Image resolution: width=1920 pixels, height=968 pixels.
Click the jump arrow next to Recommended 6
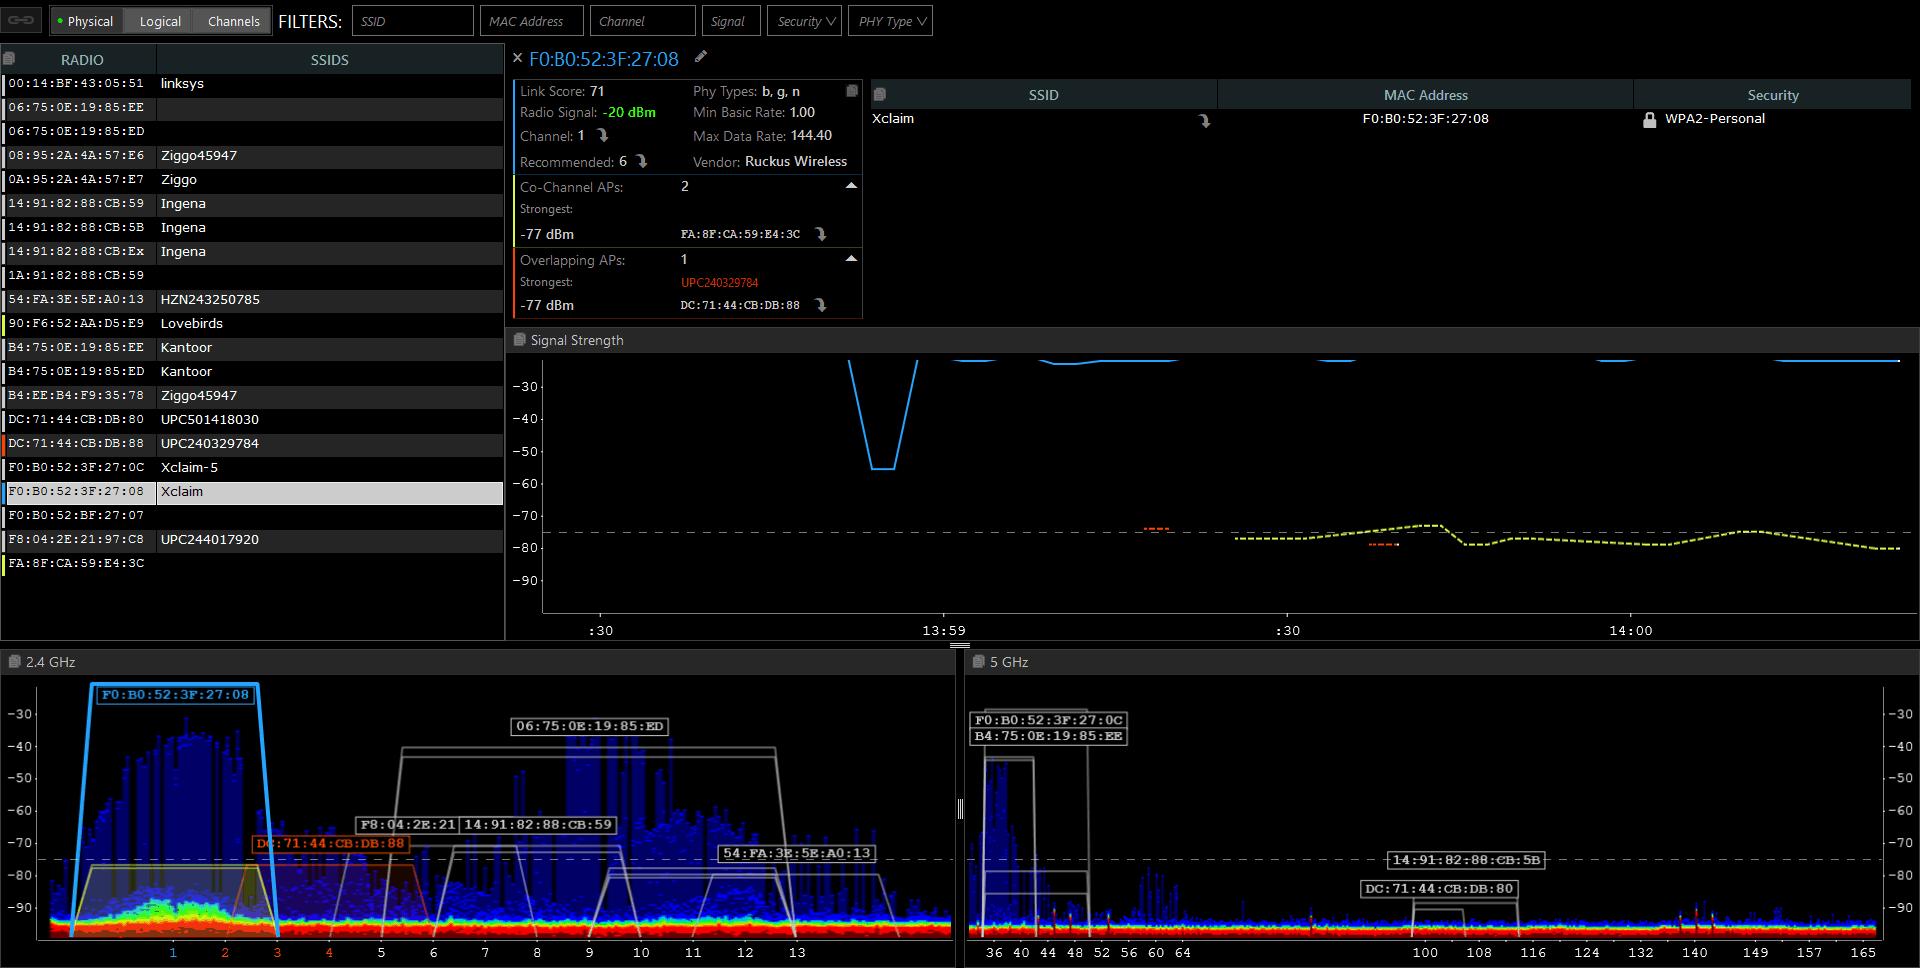[642, 162]
